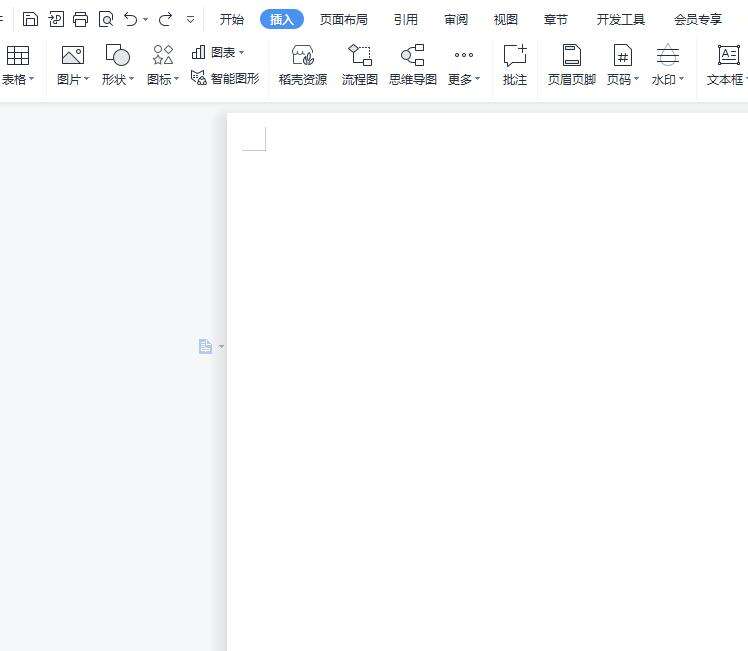Expand the arrow next to page-side document icon
This screenshot has height=651, width=748.
(x=221, y=347)
